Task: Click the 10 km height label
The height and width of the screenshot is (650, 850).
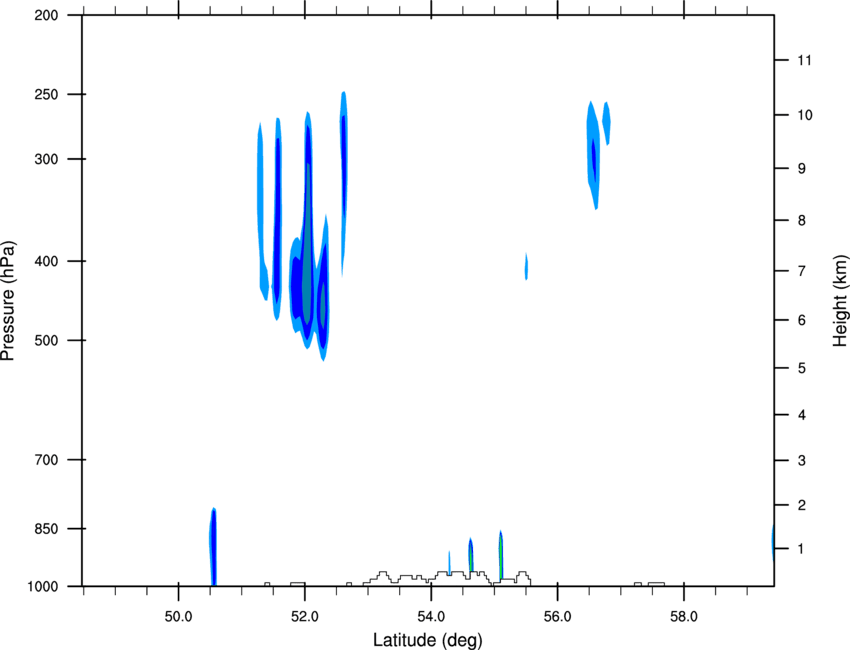Action: (x=804, y=115)
